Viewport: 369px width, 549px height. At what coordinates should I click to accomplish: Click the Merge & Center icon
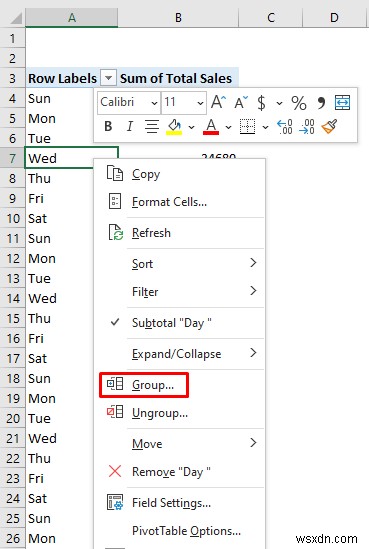342,103
